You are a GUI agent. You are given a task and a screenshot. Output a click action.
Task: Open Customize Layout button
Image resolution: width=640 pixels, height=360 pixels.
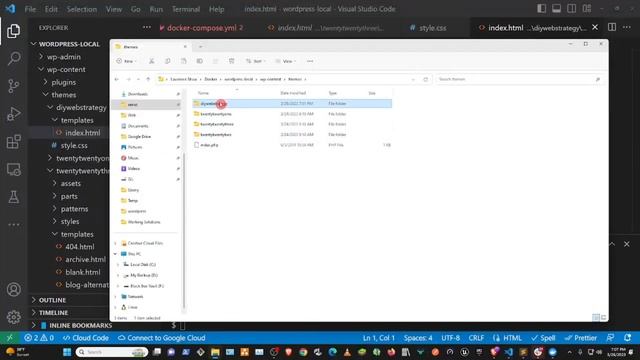(x=587, y=9)
